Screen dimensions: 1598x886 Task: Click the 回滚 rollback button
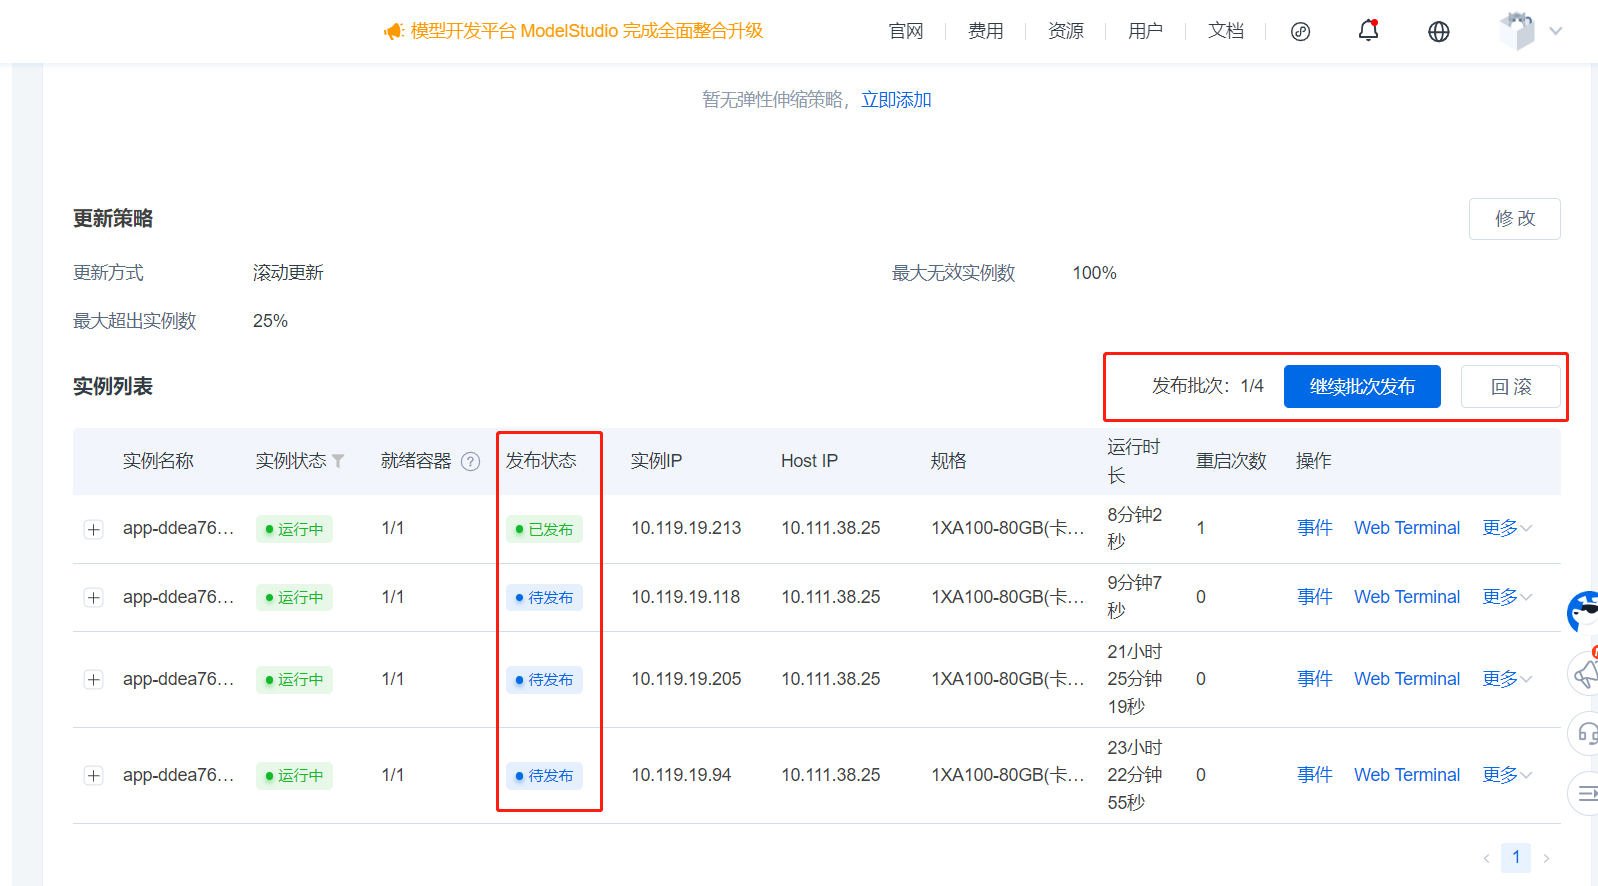click(1510, 387)
